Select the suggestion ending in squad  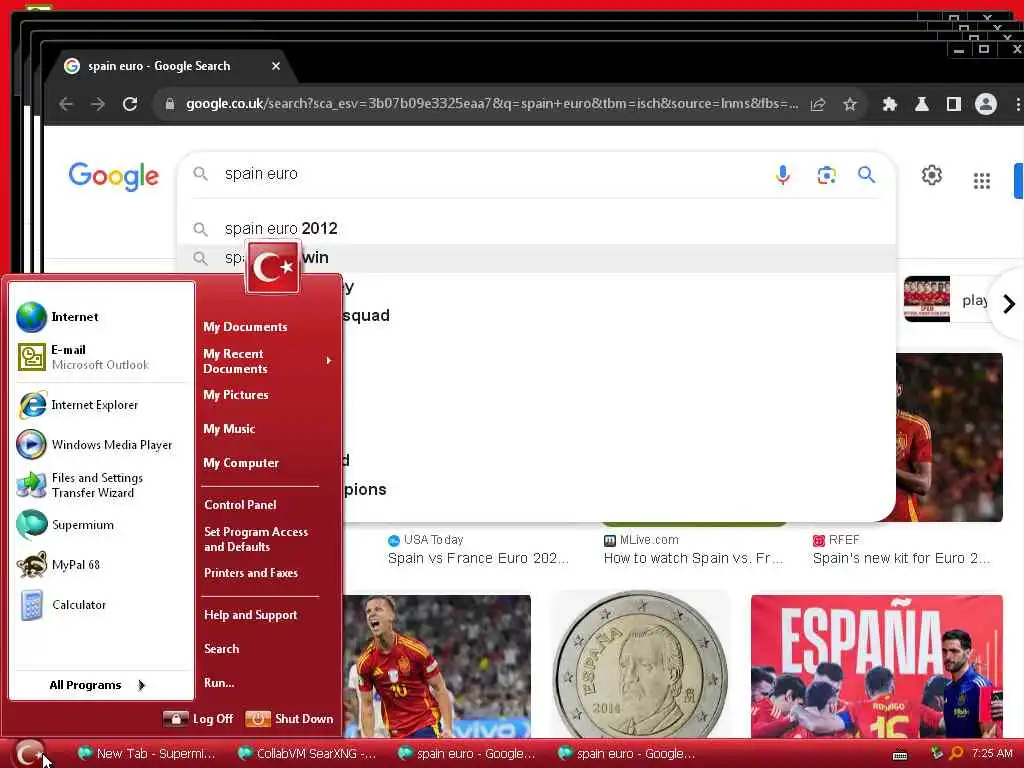617,315
